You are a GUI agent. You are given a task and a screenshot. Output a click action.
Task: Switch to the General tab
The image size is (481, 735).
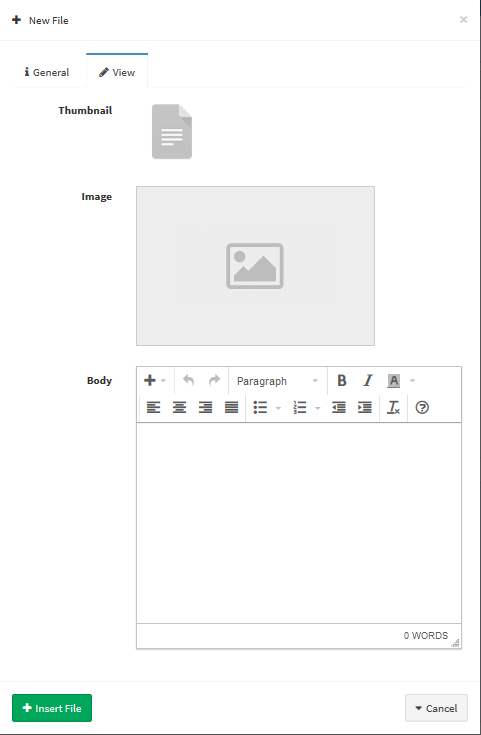[x=47, y=72]
